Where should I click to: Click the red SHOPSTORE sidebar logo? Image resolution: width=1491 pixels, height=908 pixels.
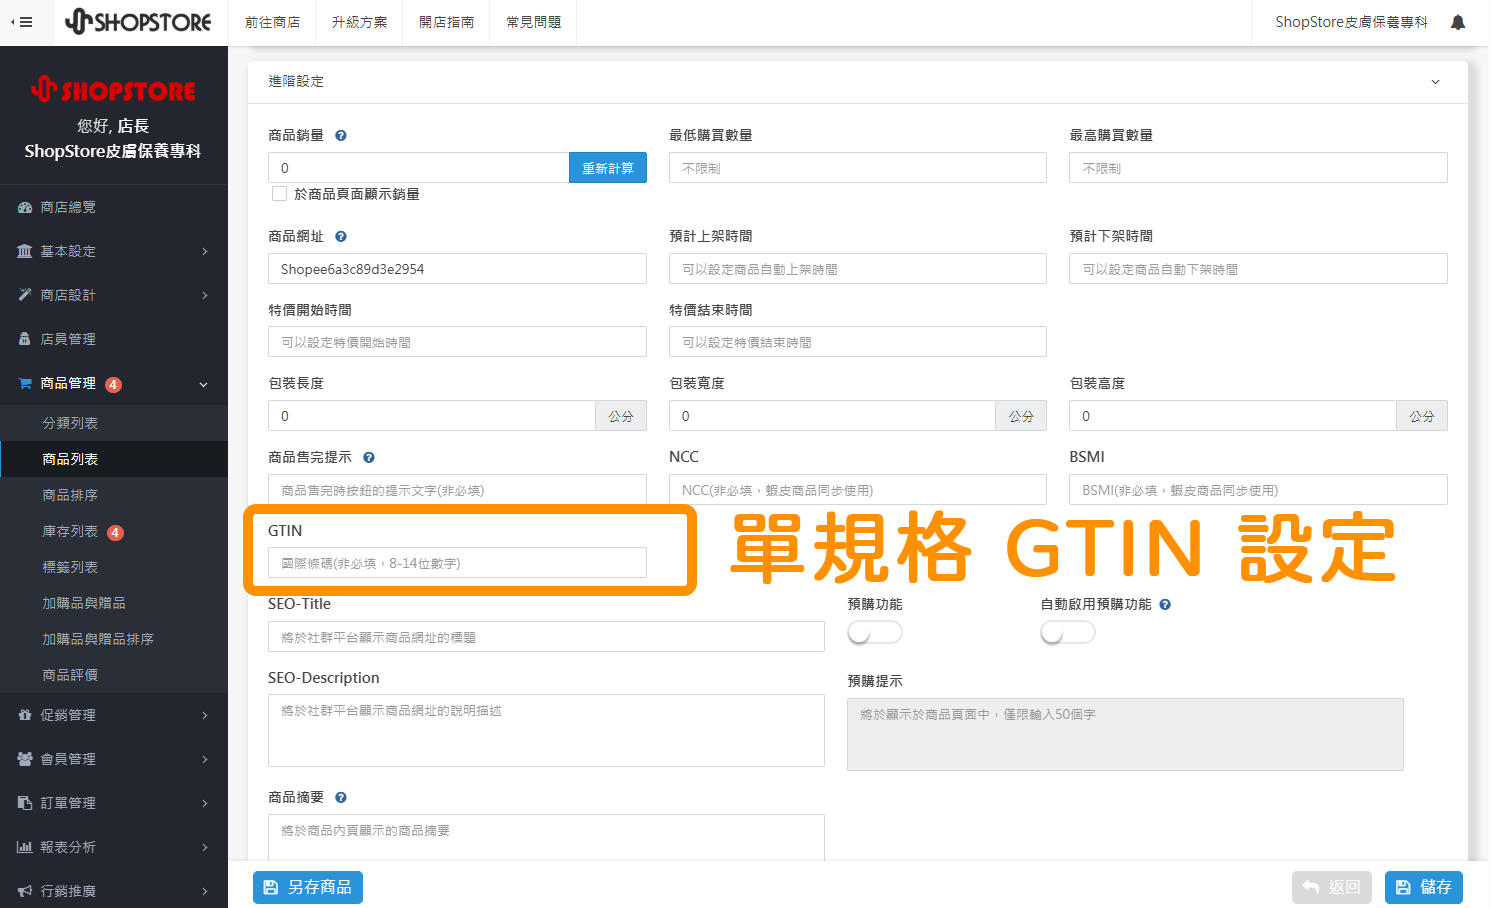pos(113,90)
